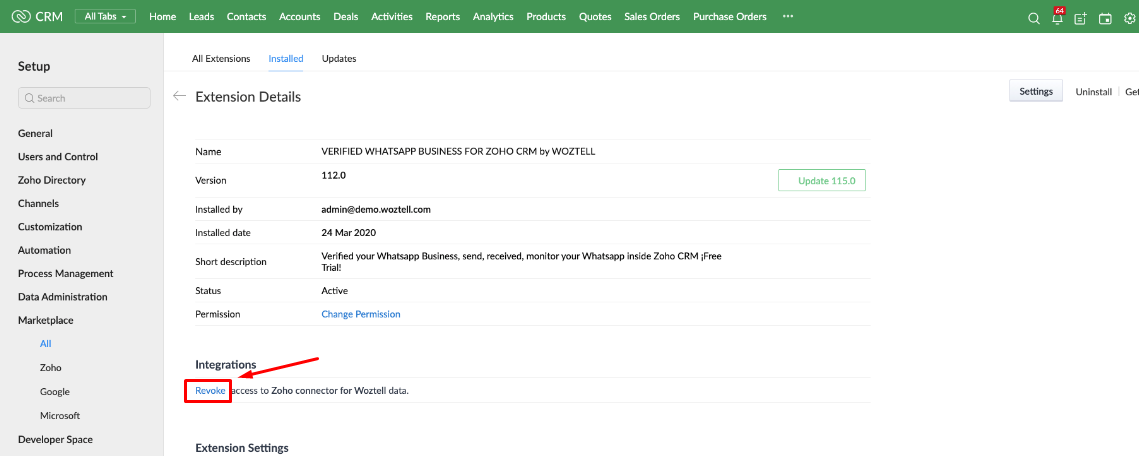Screen dimensions: 1139x456
Task: Click the Zoho CRM logo
Action: [36, 16]
